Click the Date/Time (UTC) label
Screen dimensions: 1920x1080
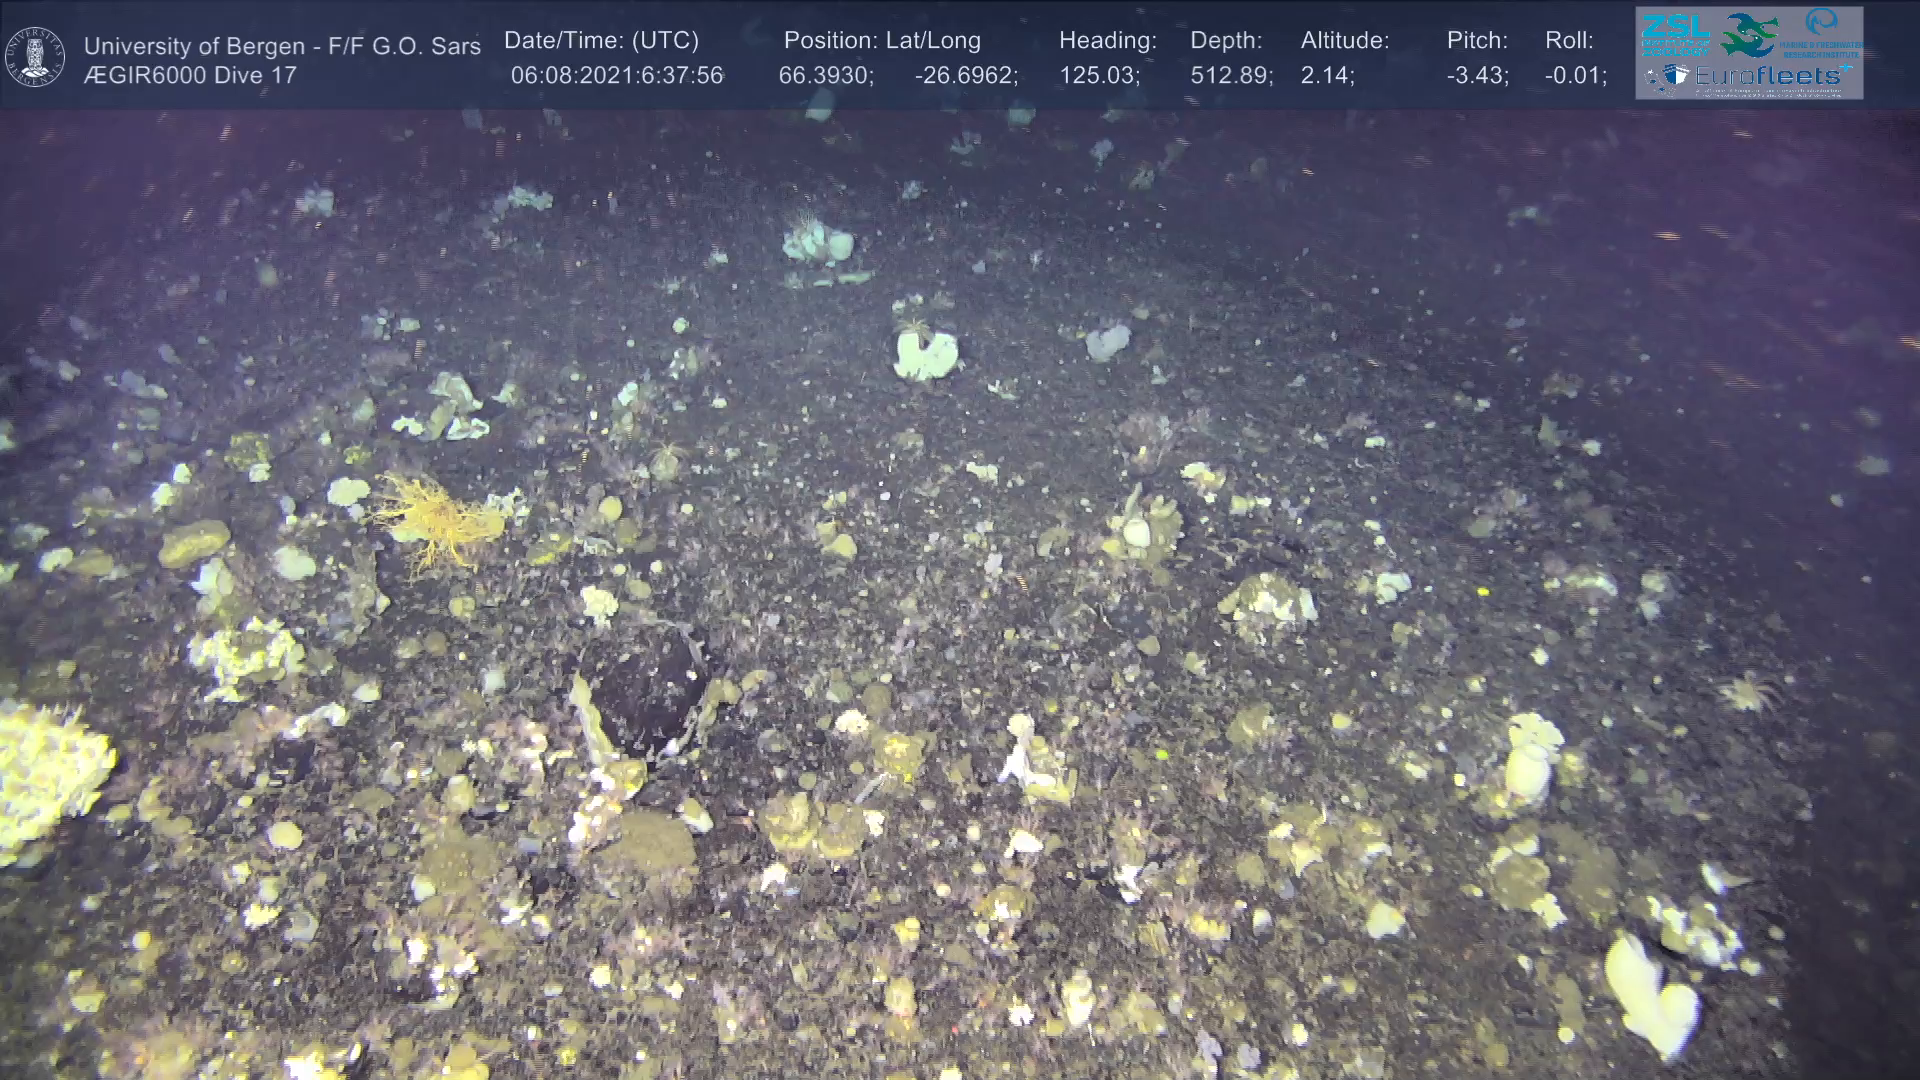point(601,41)
